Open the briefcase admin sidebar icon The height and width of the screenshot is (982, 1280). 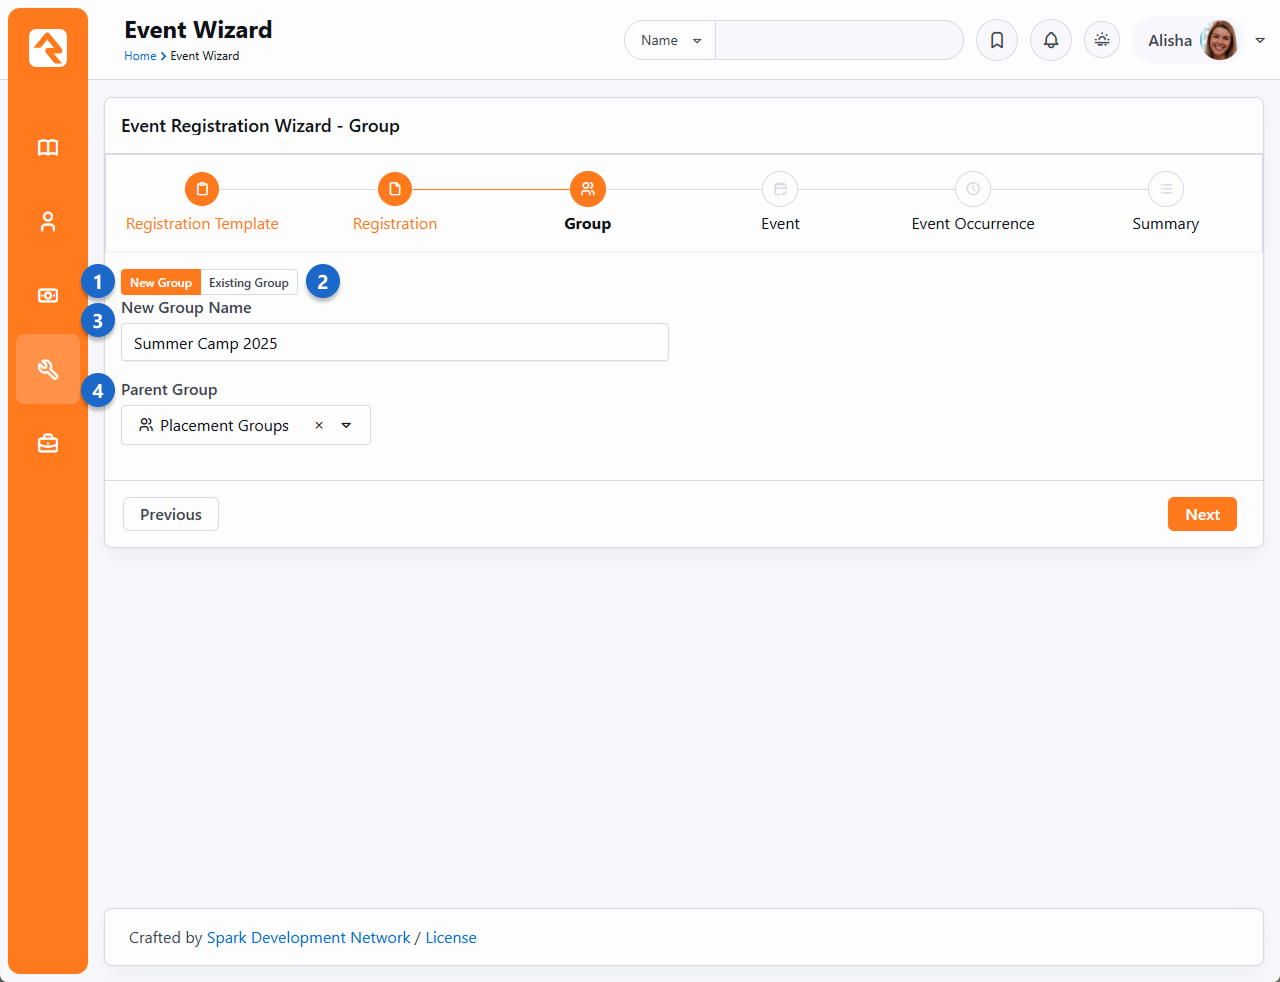[48, 443]
